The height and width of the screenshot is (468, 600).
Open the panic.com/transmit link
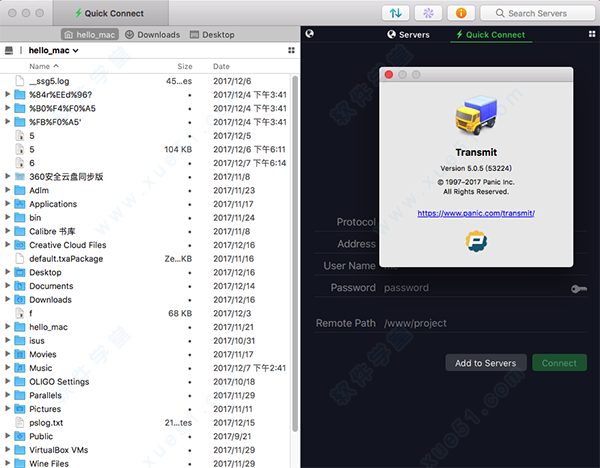476,213
